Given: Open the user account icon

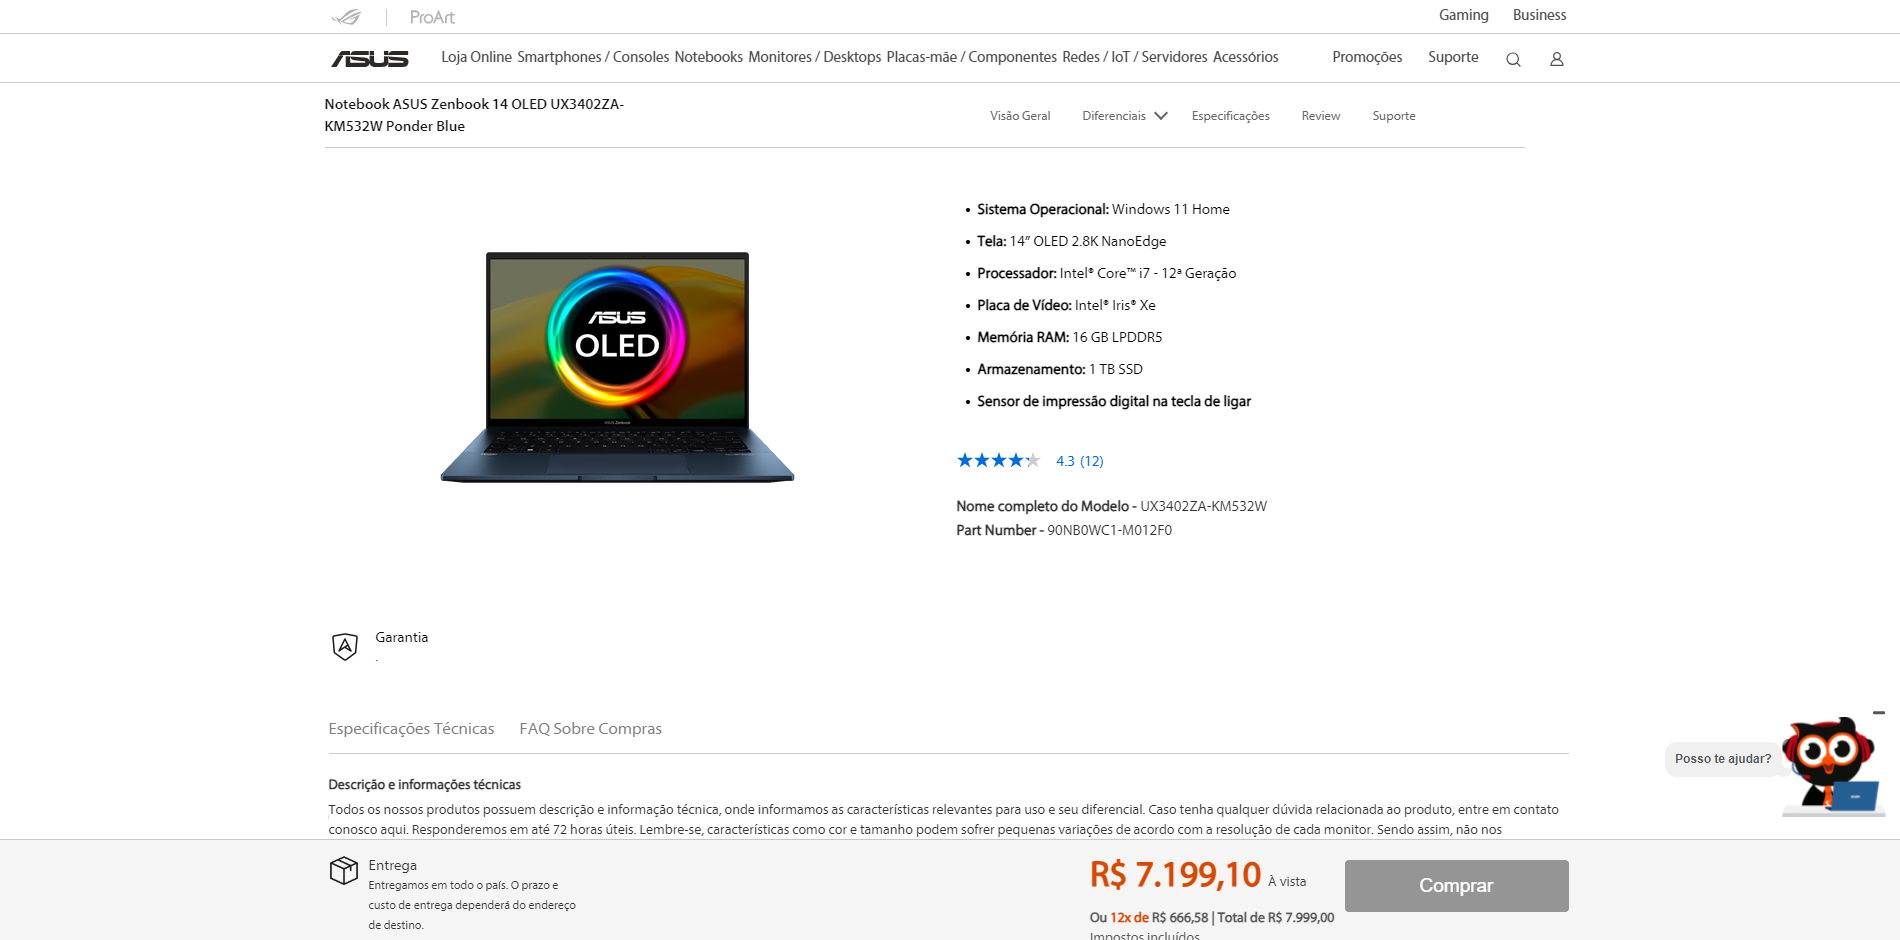Looking at the screenshot, I should [1556, 59].
